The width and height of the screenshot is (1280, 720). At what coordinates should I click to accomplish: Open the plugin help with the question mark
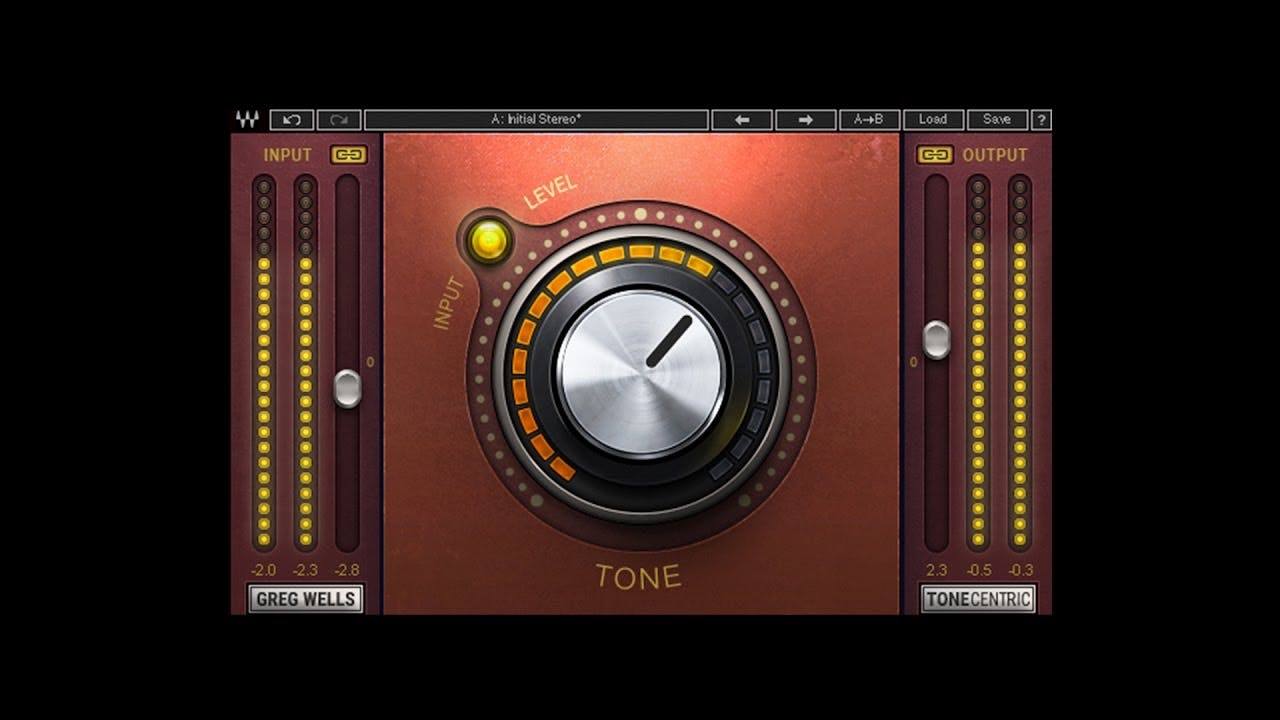[1043, 119]
